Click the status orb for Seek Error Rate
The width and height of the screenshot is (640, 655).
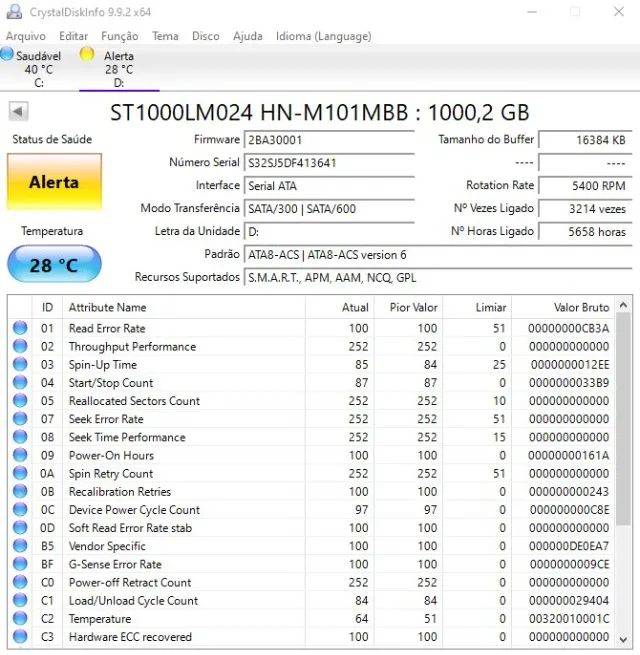click(x=20, y=419)
